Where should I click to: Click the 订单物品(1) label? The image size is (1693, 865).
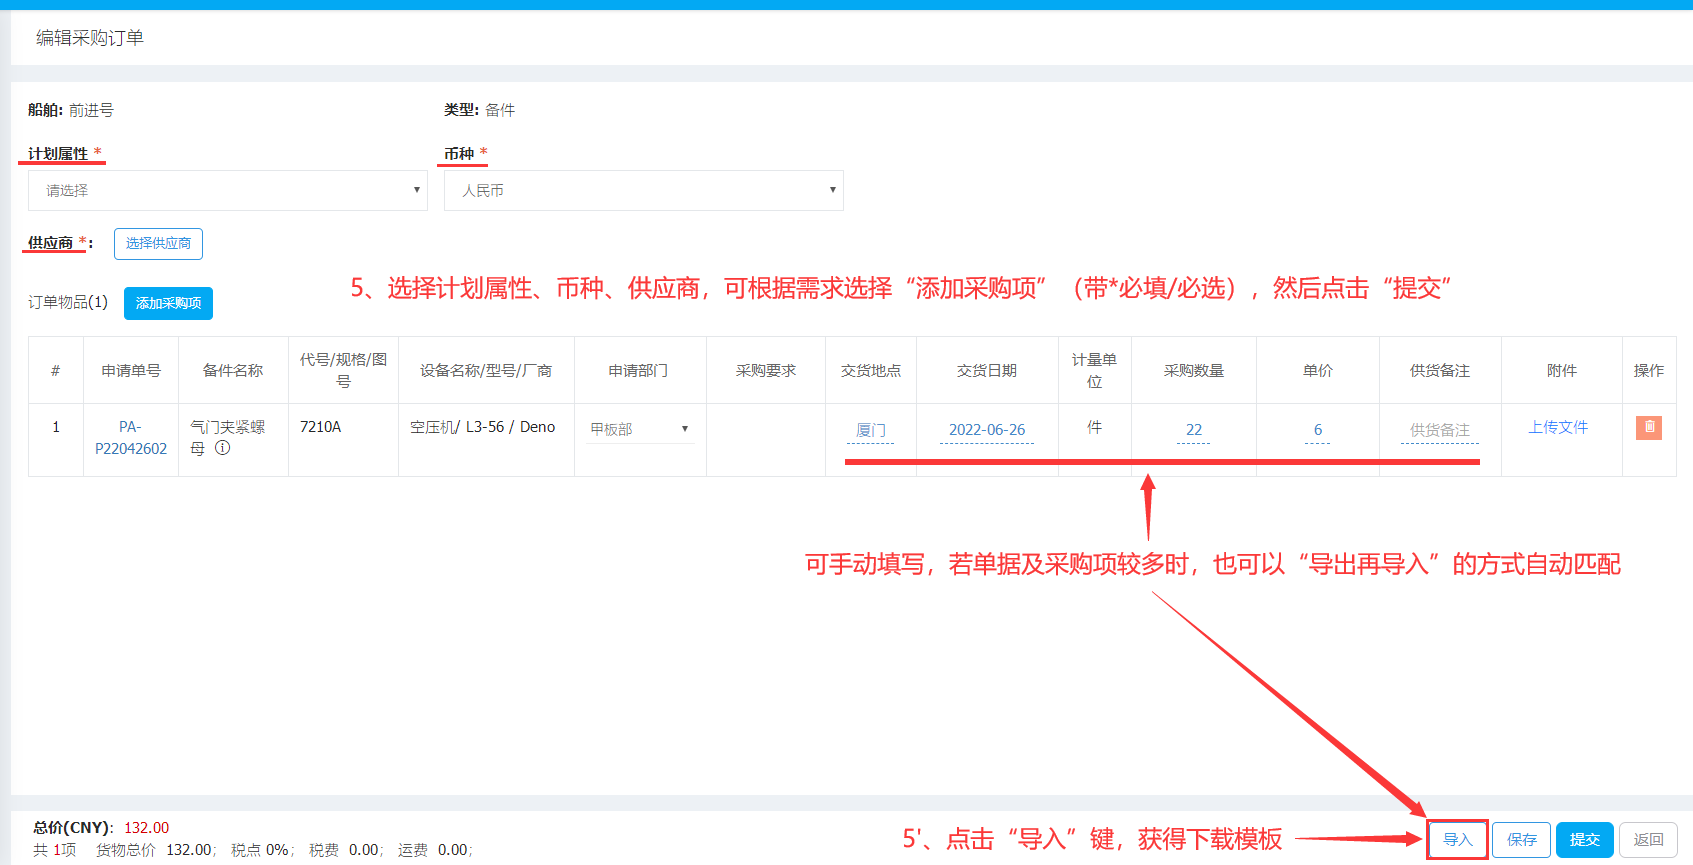[x=68, y=302]
